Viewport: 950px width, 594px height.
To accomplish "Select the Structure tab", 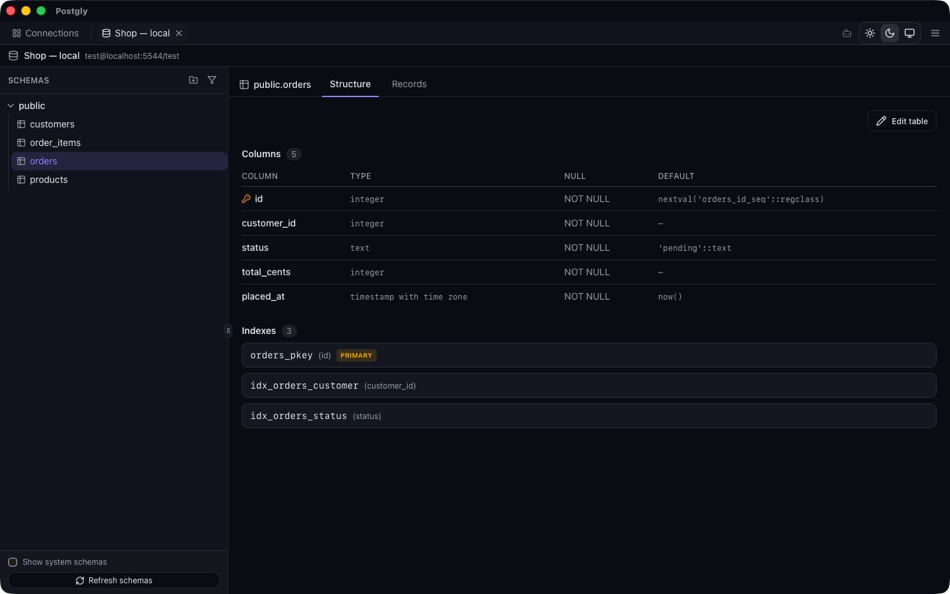I will [x=350, y=84].
